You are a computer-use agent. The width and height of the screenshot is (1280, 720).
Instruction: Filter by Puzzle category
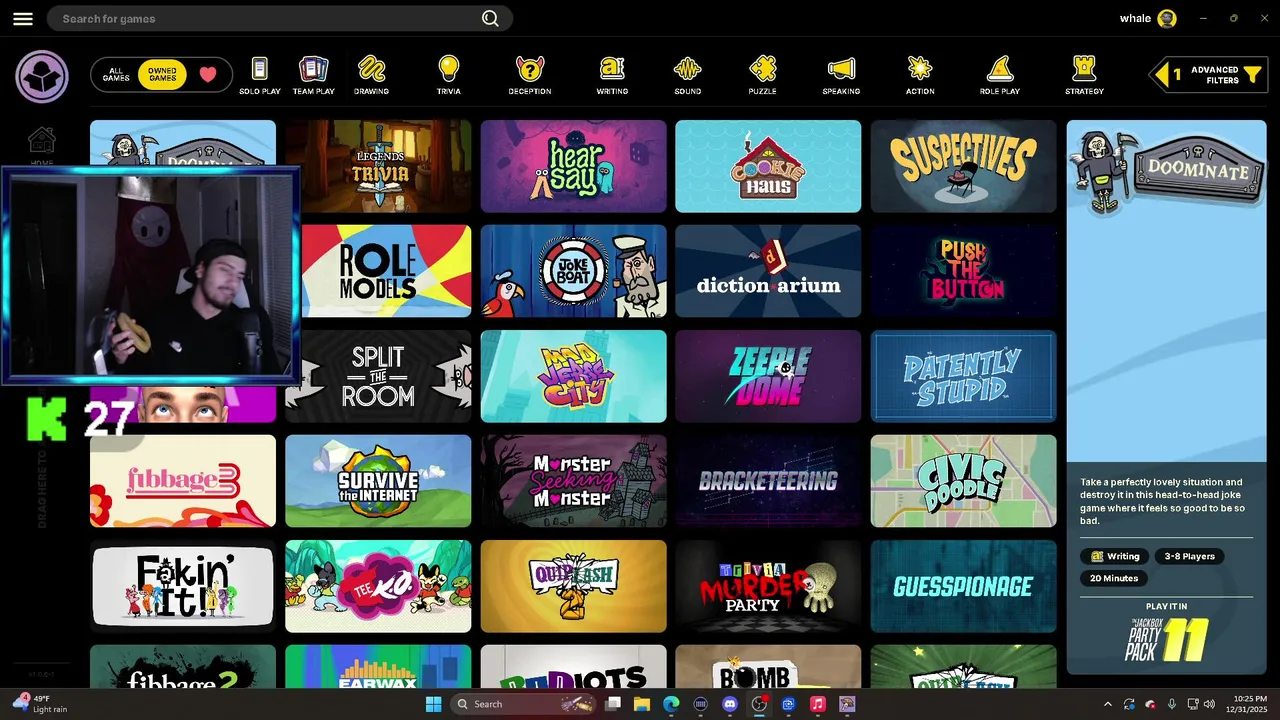pyautogui.click(x=762, y=76)
